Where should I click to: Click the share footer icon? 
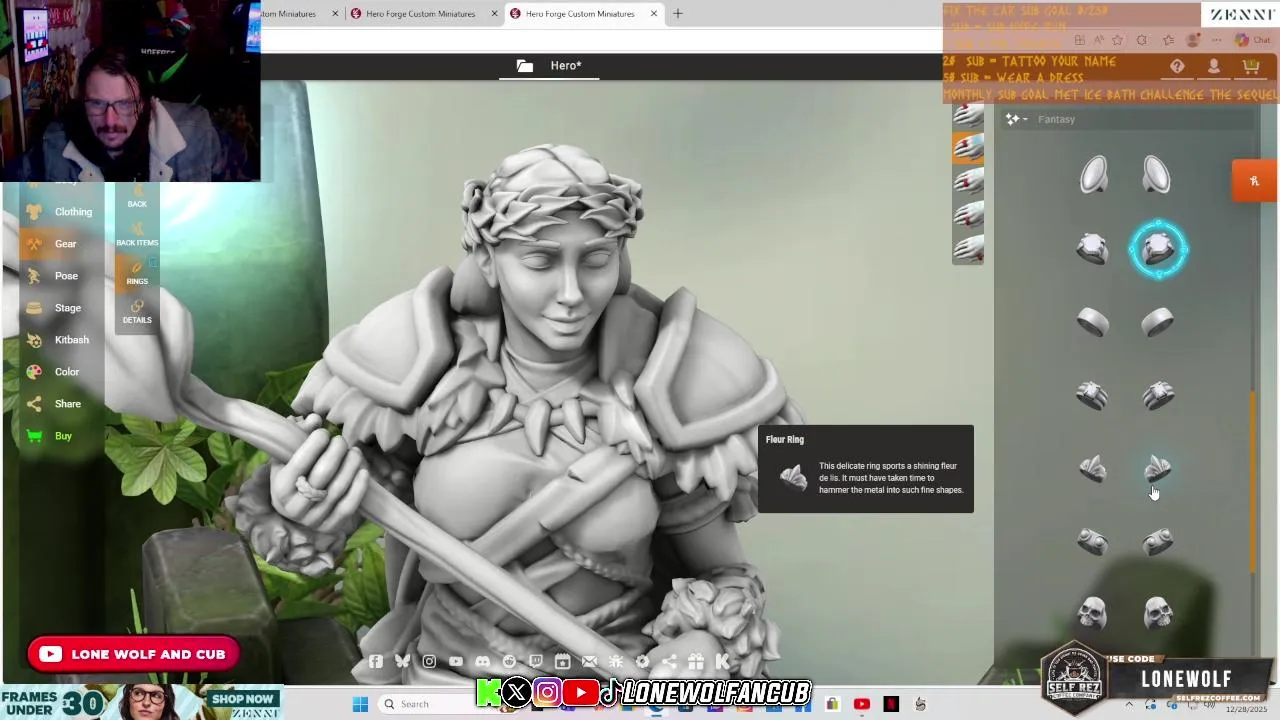[669, 661]
